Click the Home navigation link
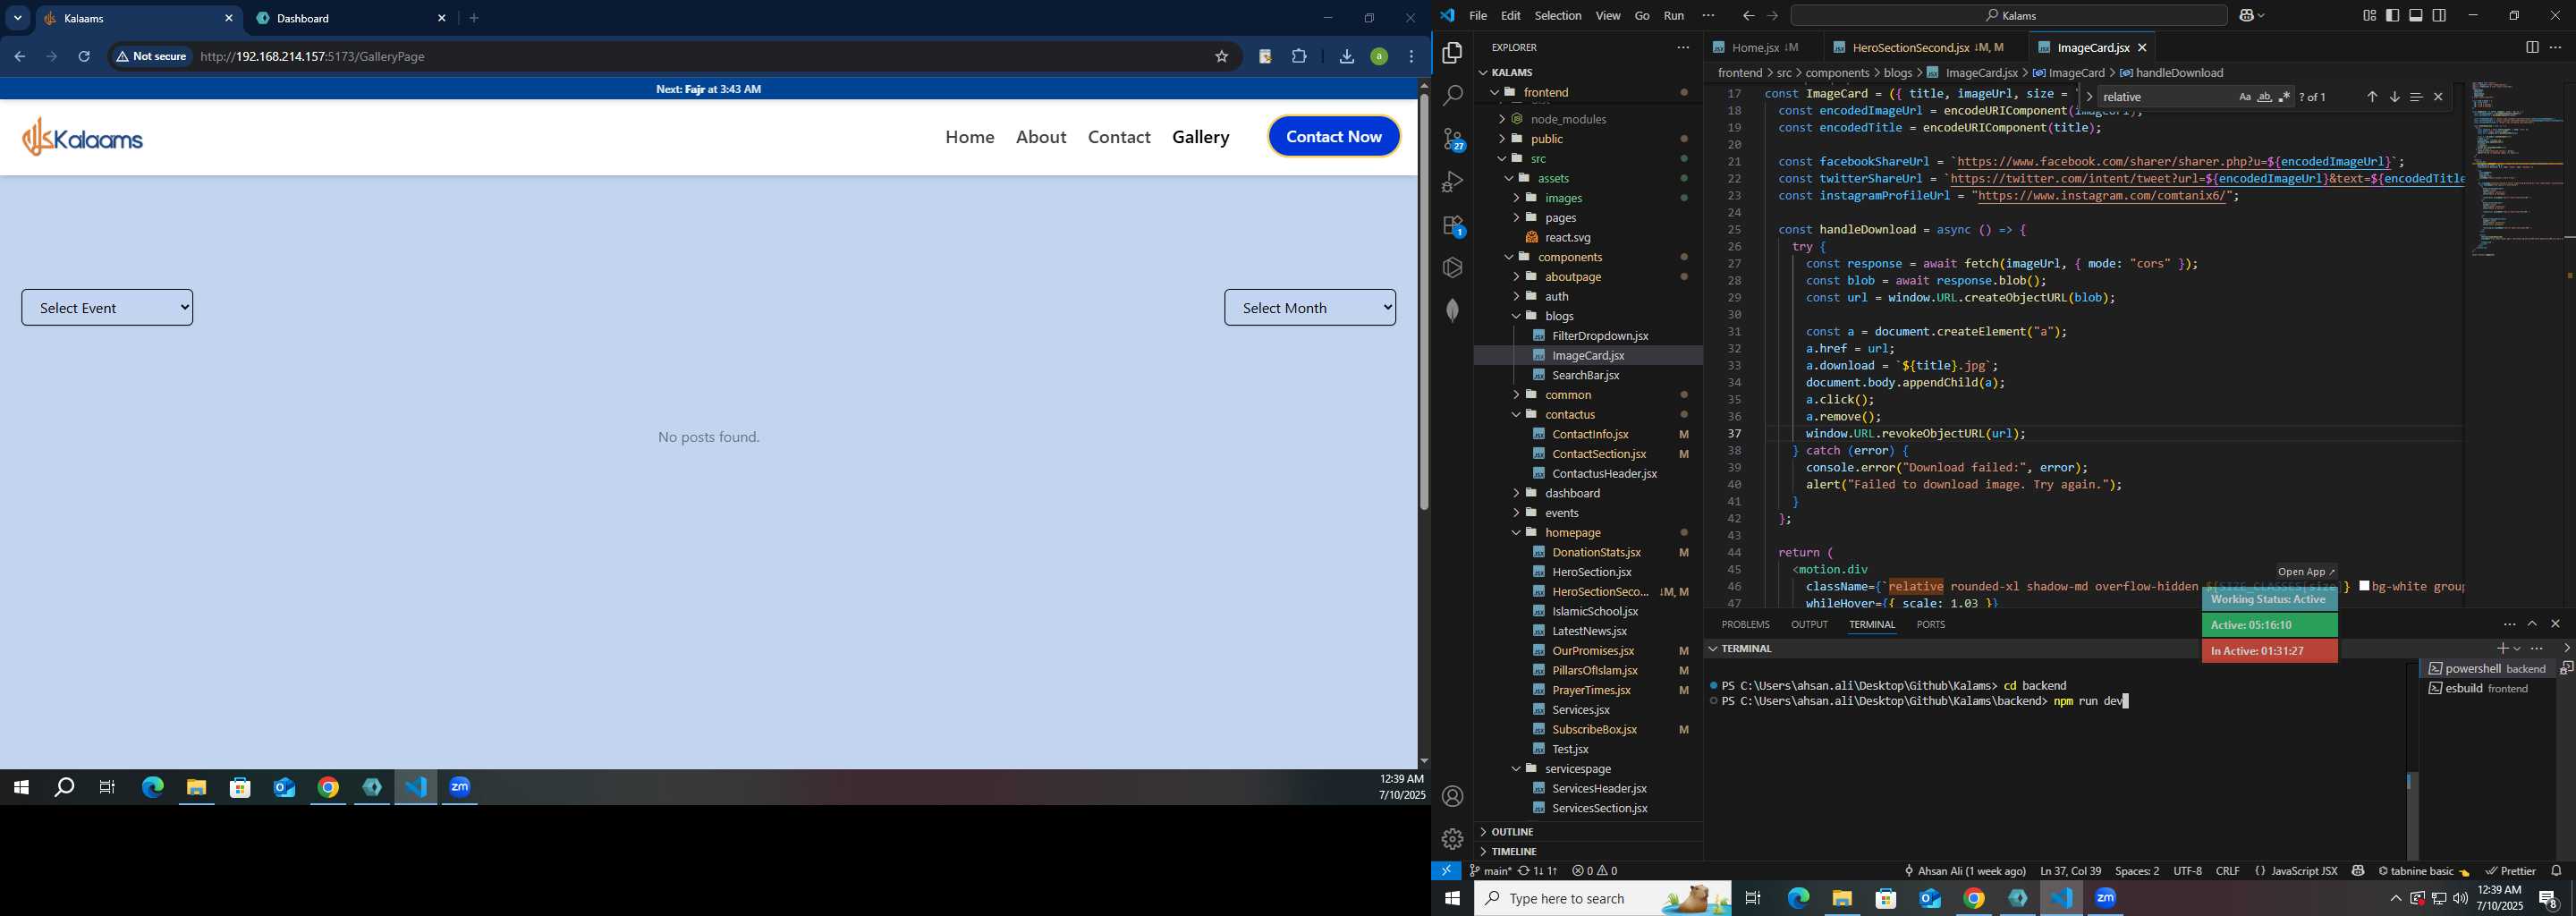This screenshot has width=2576, height=916. point(970,137)
